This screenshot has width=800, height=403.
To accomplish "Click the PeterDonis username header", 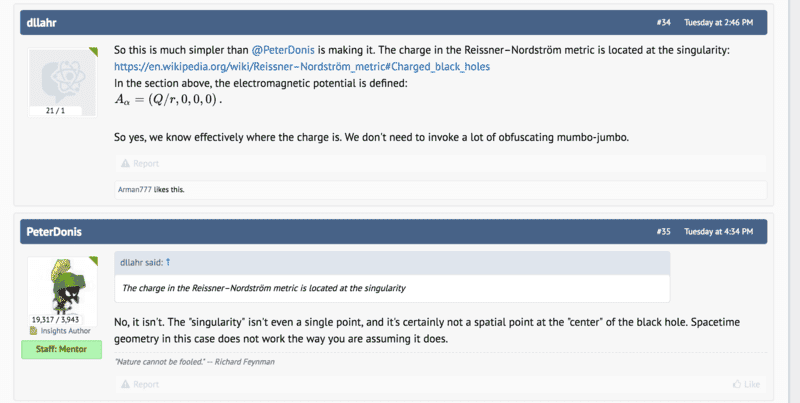I will click(x=54, y=232).
